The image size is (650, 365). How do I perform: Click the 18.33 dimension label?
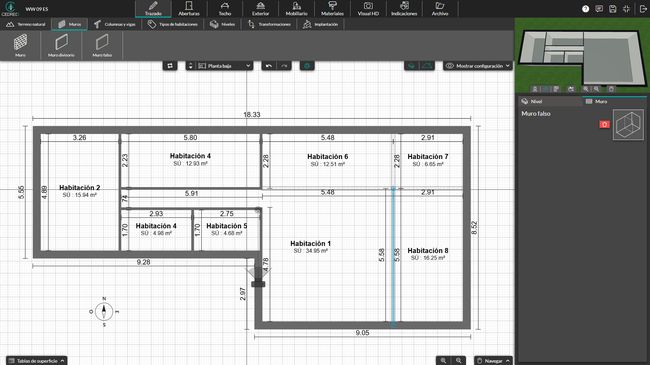click(252, 114)
